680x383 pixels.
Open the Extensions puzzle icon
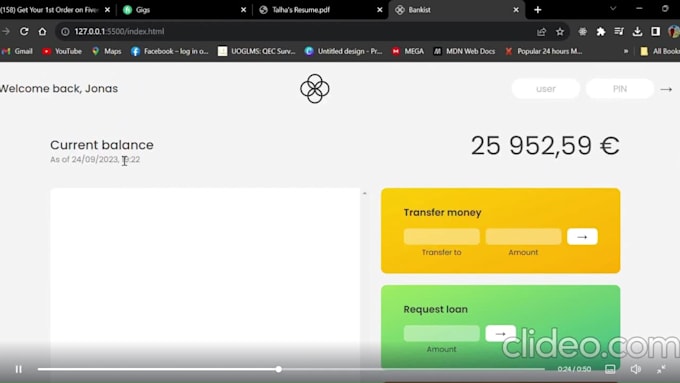(601, 31)
